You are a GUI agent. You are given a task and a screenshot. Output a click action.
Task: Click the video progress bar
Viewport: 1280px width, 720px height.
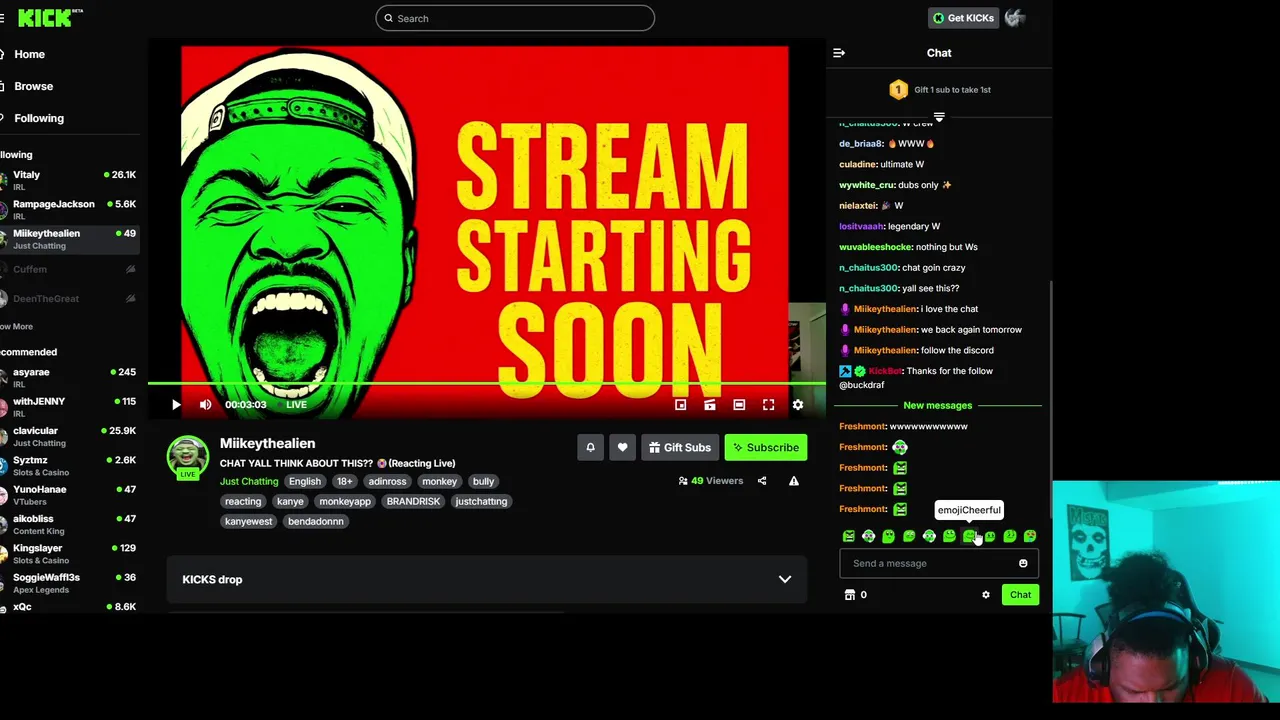(487, 384)
